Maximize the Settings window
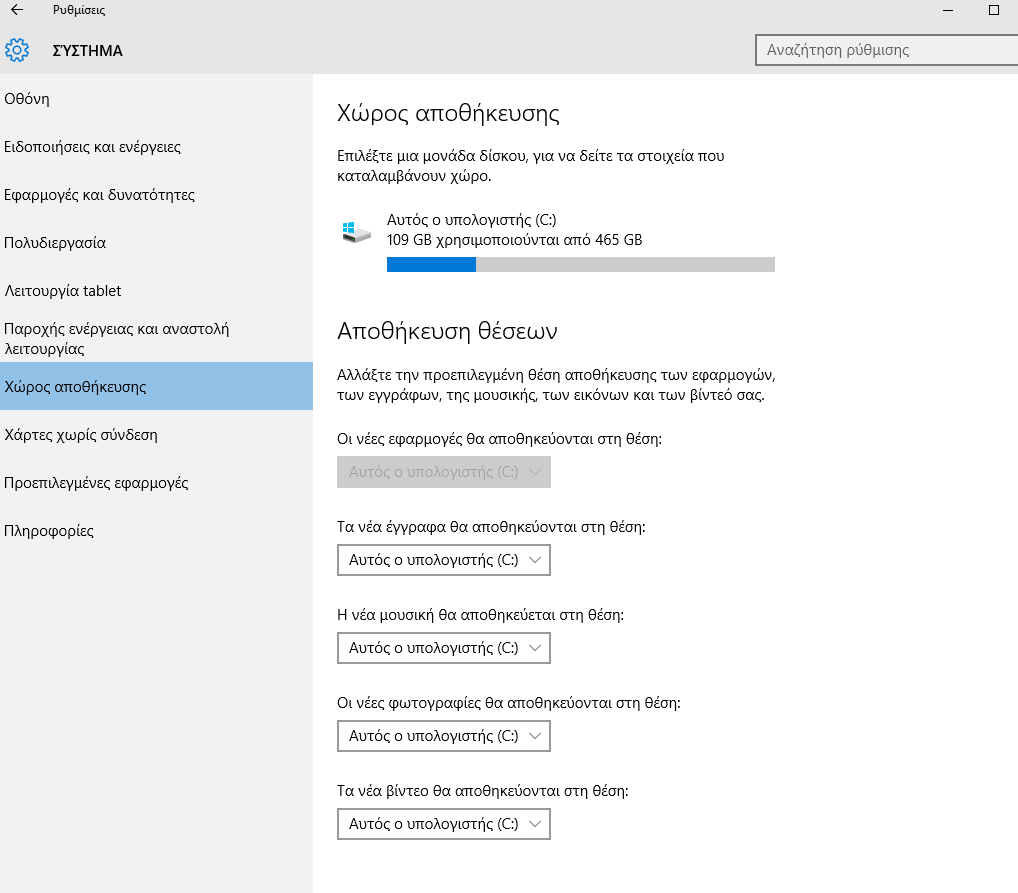Screen dimensions: 1018x893 (x=993, y=10)
